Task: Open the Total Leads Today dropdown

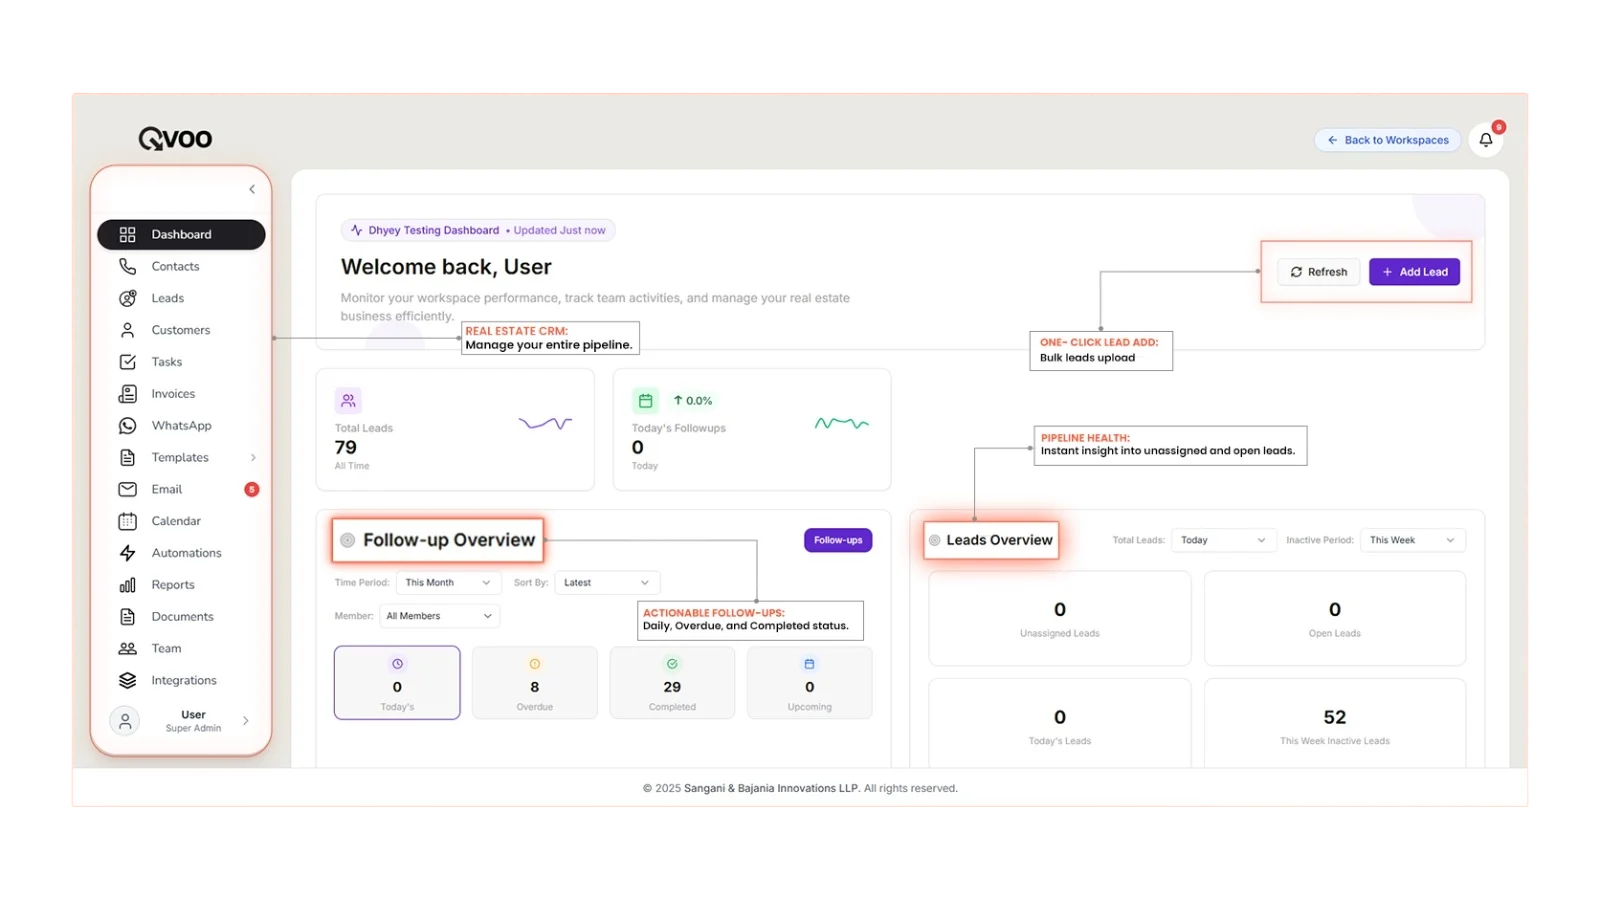Action: coord(1223,540)
